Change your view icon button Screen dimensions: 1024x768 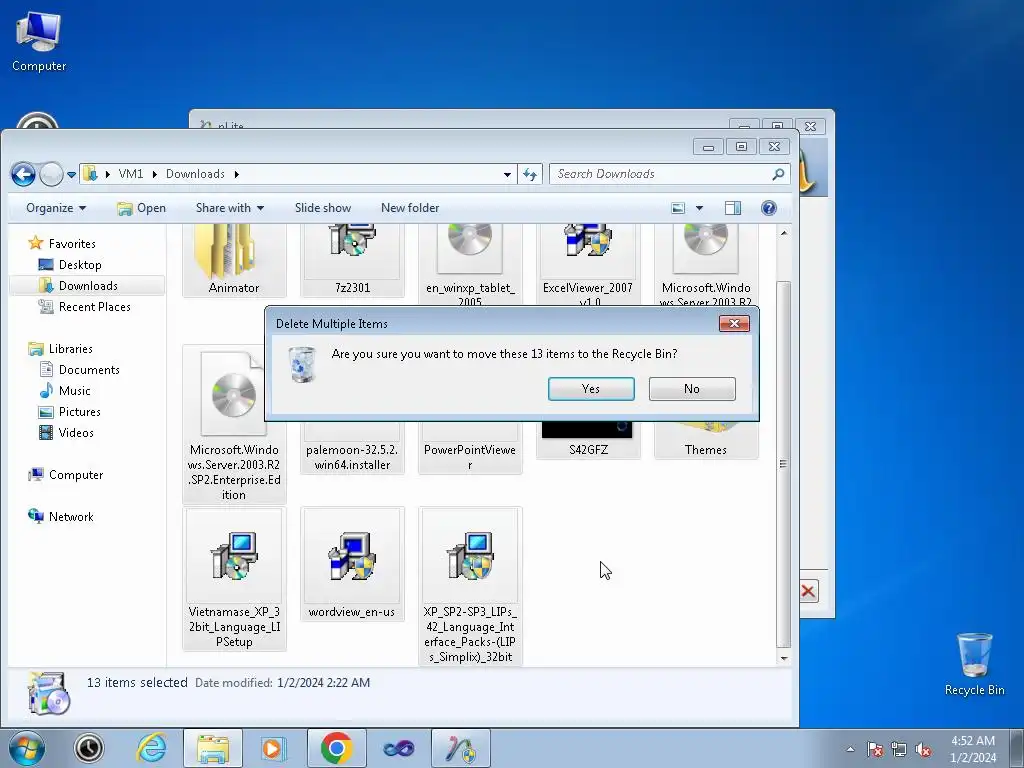click(x=679, y=208)
